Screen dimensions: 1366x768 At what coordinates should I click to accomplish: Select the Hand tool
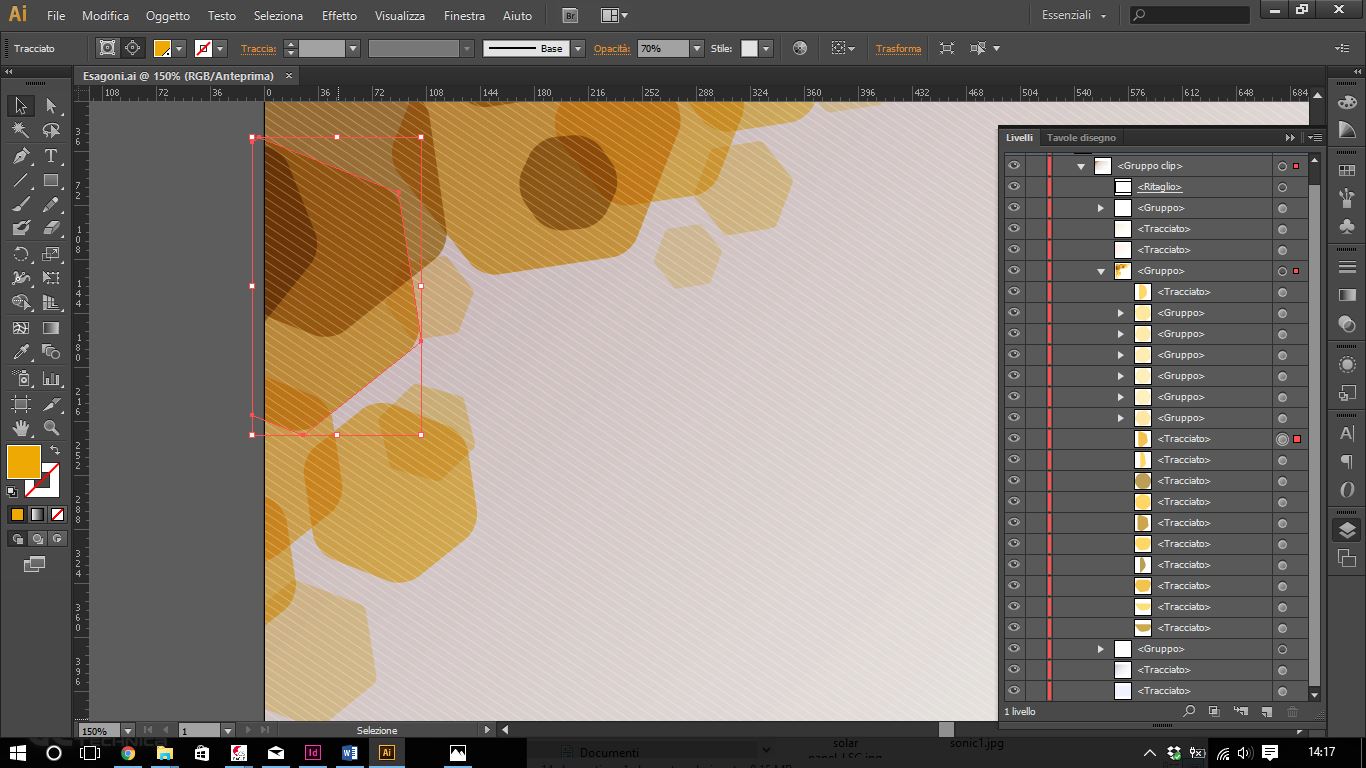tap(20, 429)
